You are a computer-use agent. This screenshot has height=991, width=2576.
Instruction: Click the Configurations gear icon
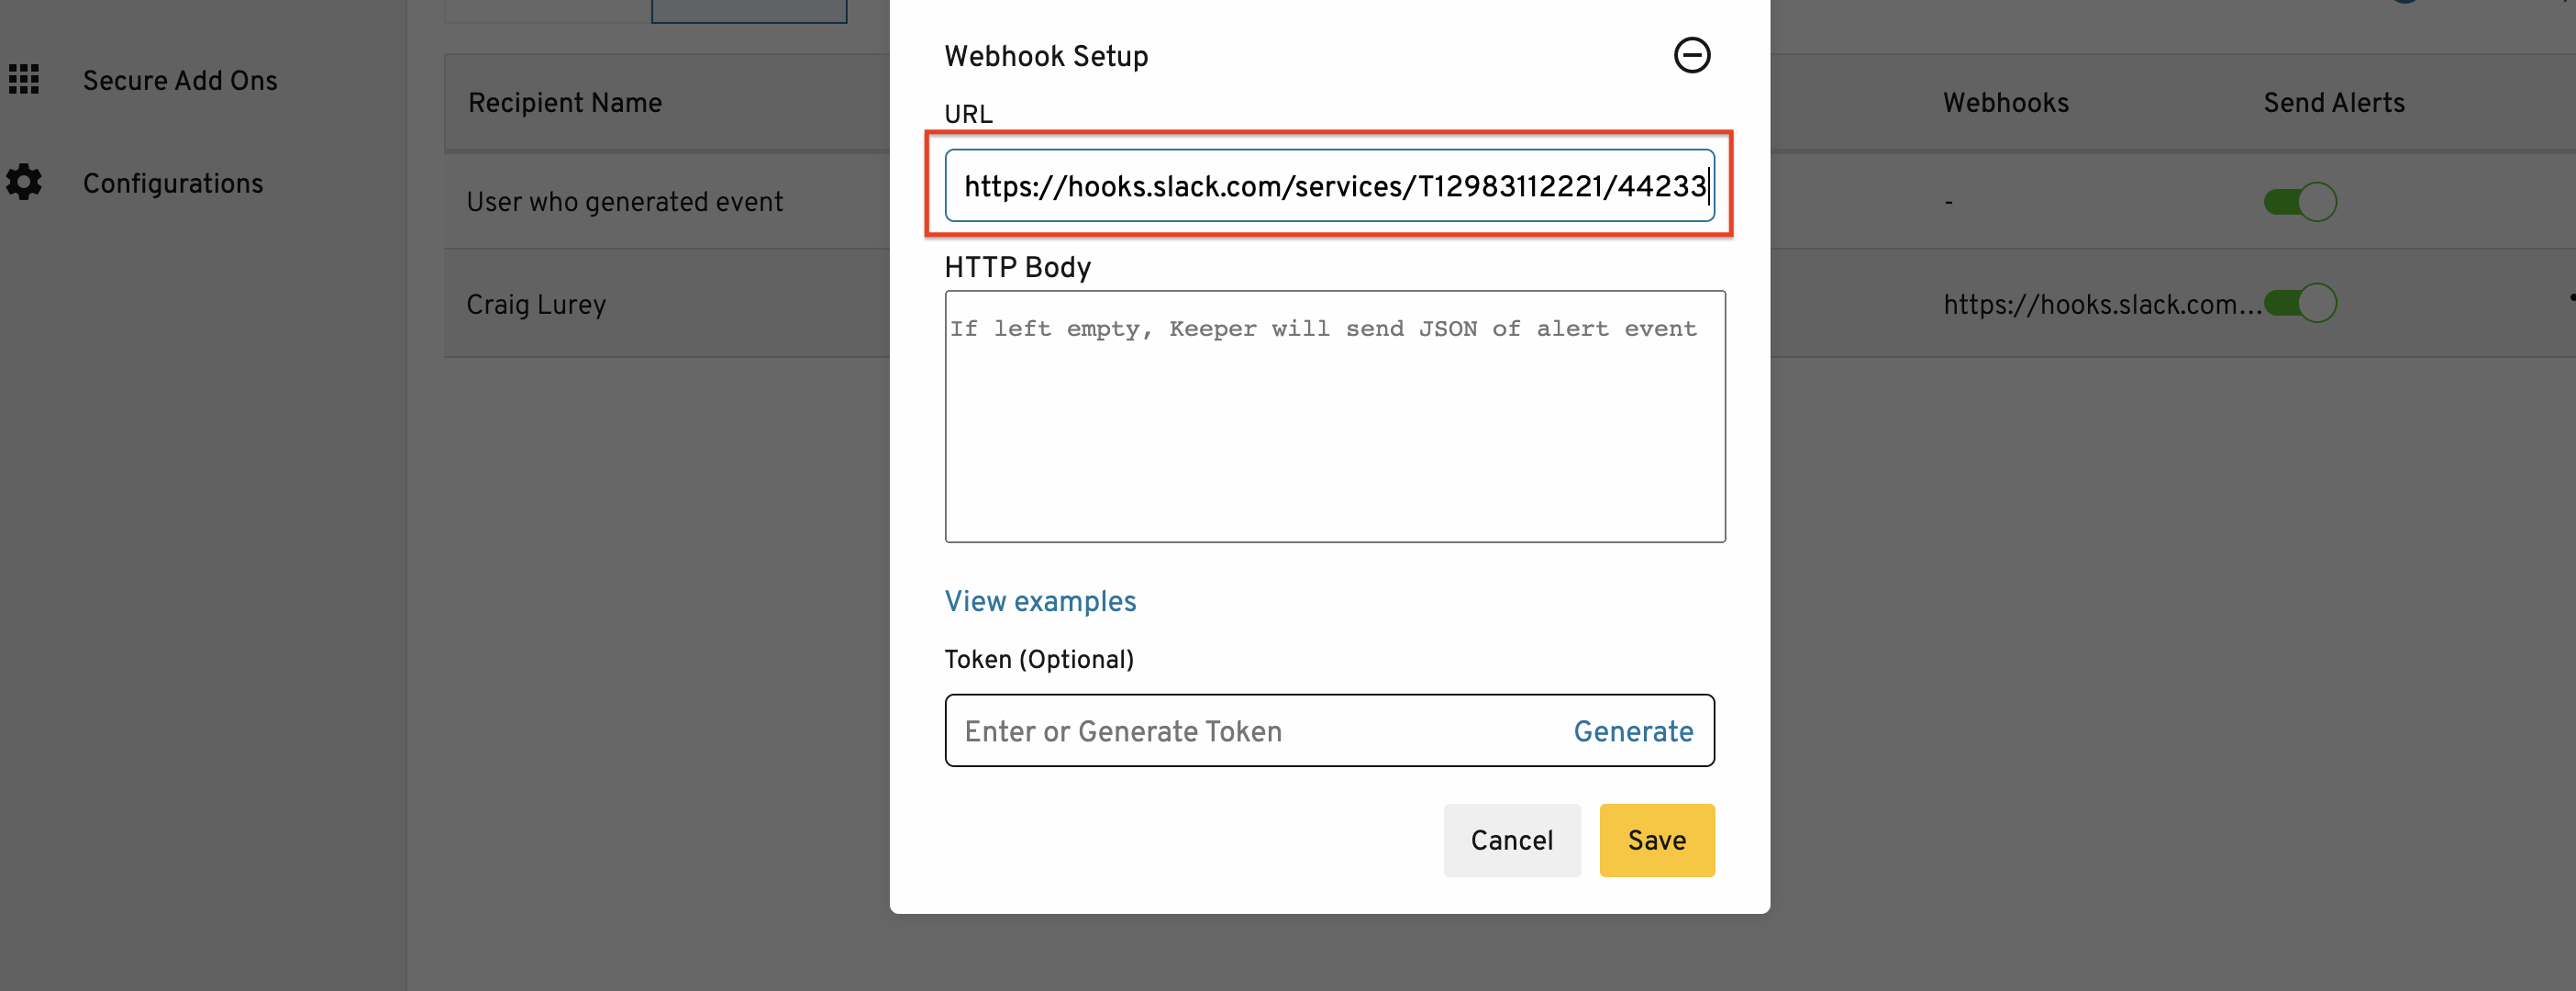(24, 182)
